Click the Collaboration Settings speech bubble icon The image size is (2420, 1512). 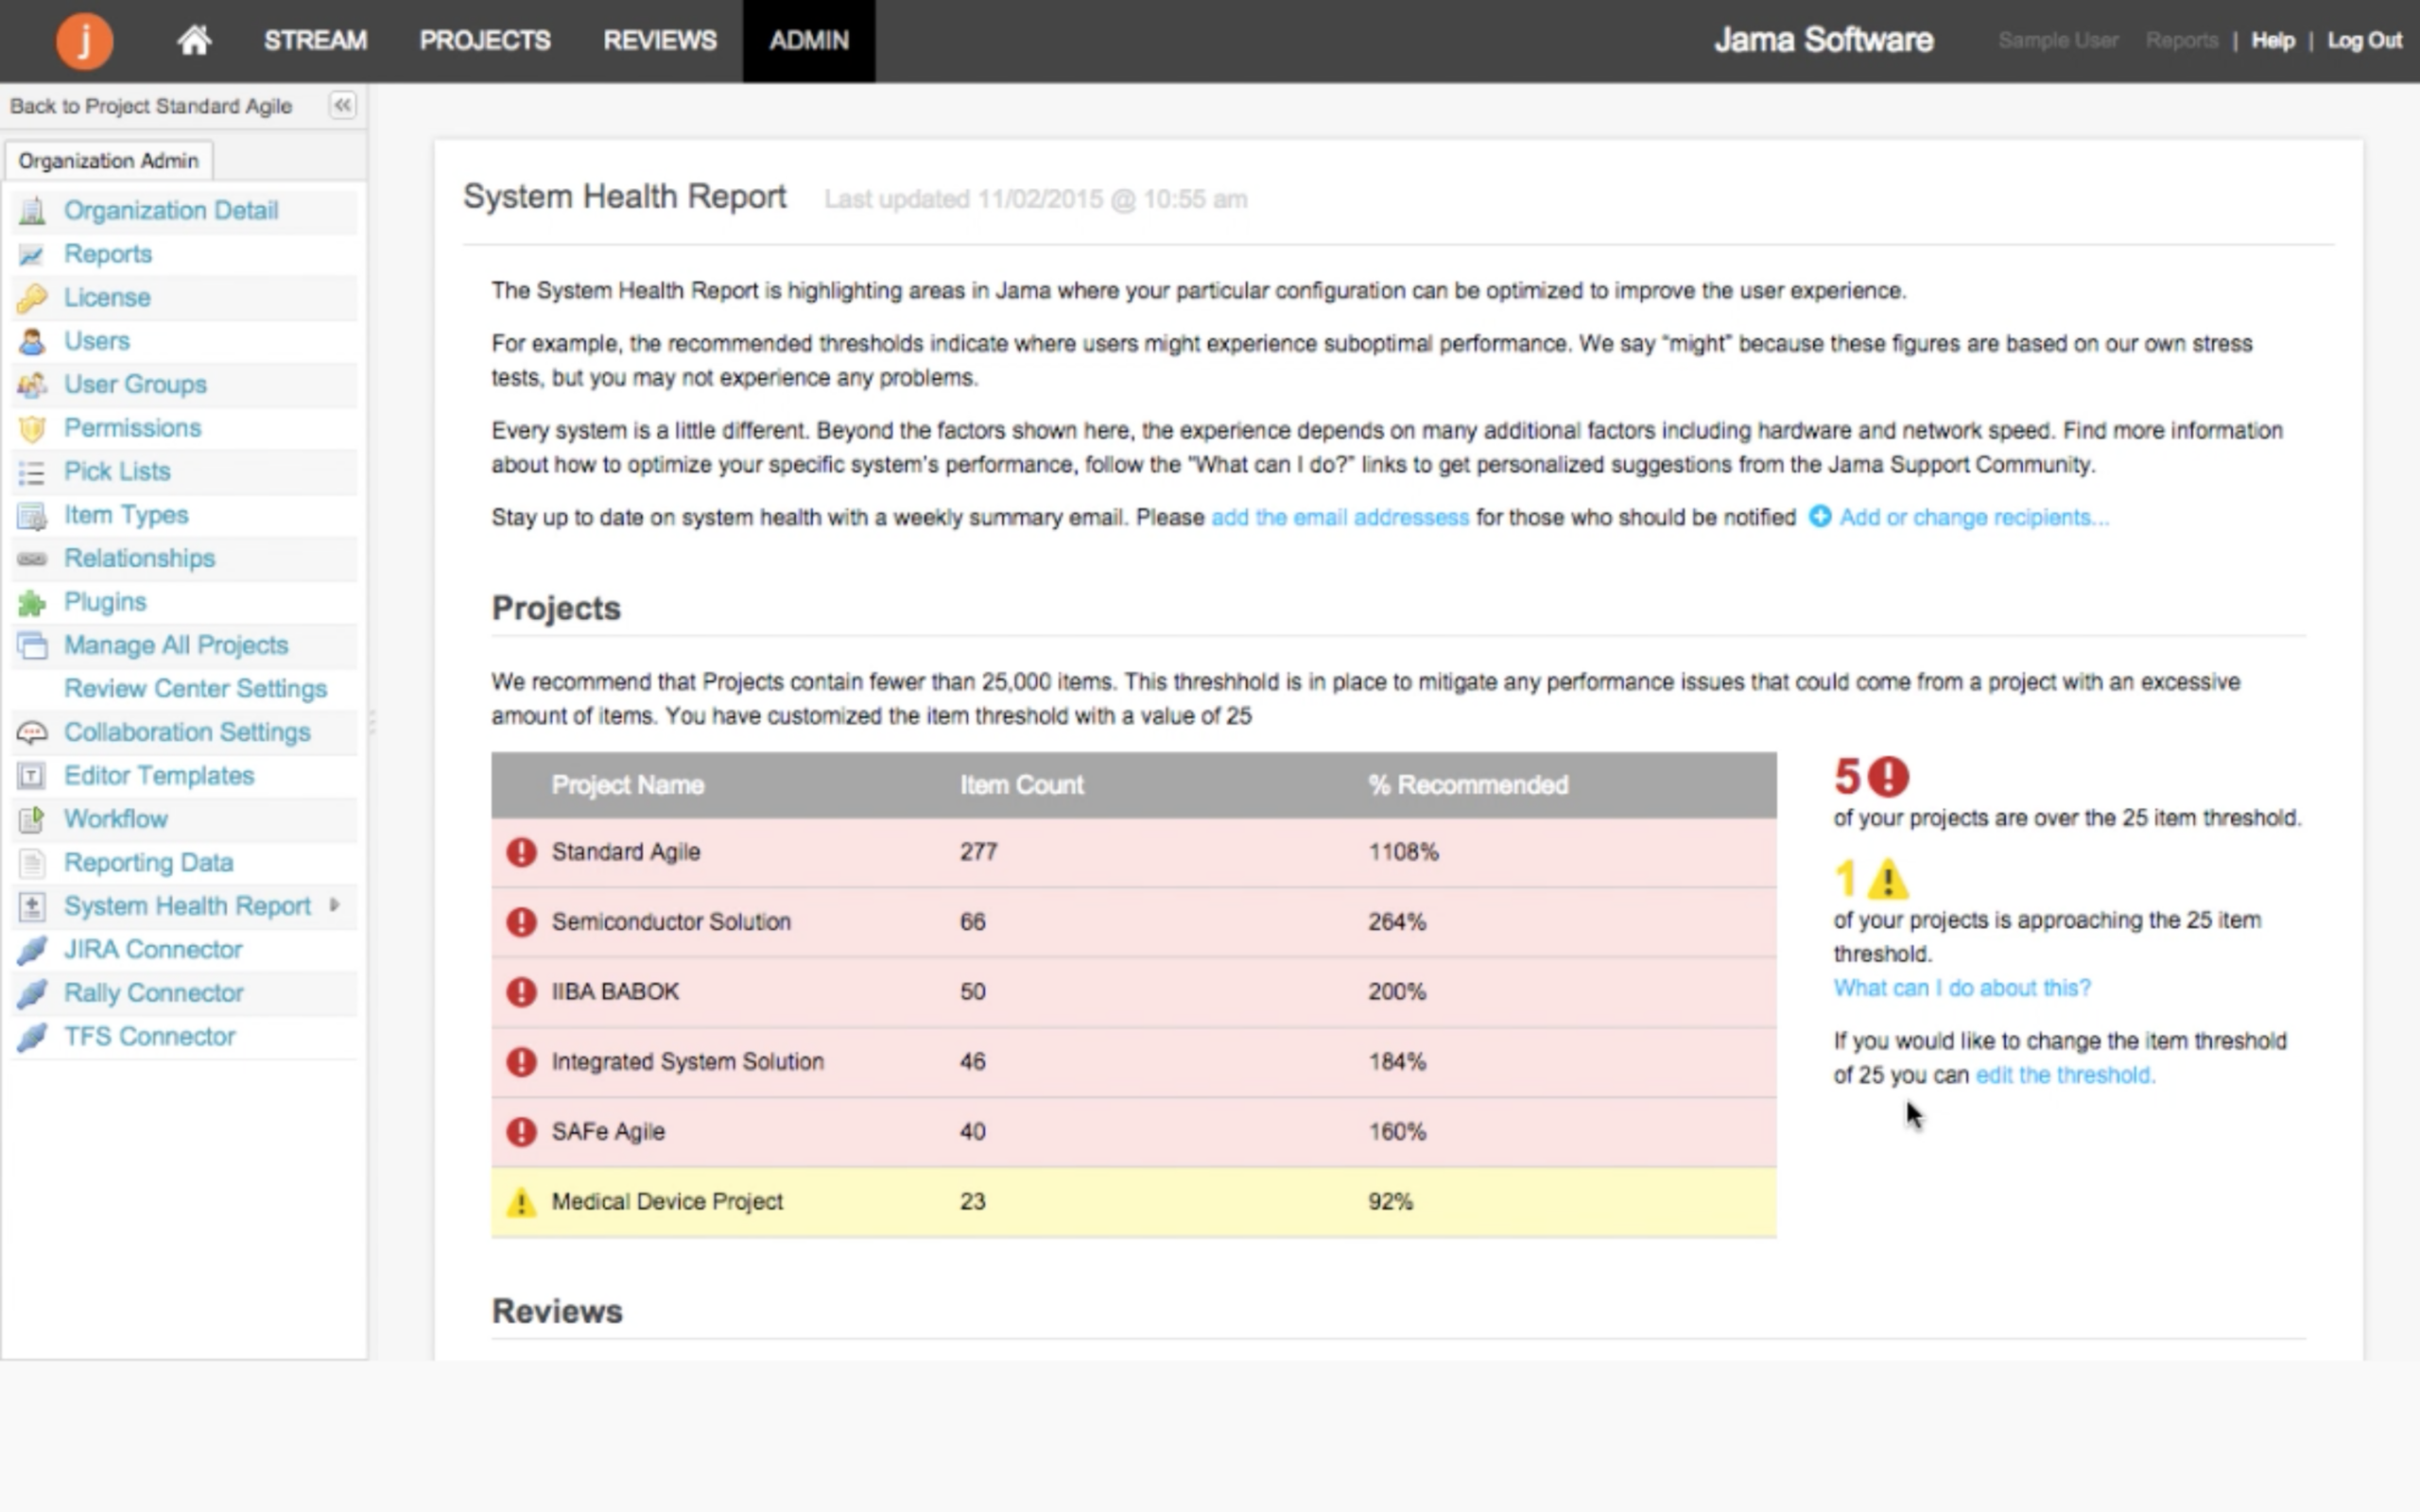coord(32,733)
